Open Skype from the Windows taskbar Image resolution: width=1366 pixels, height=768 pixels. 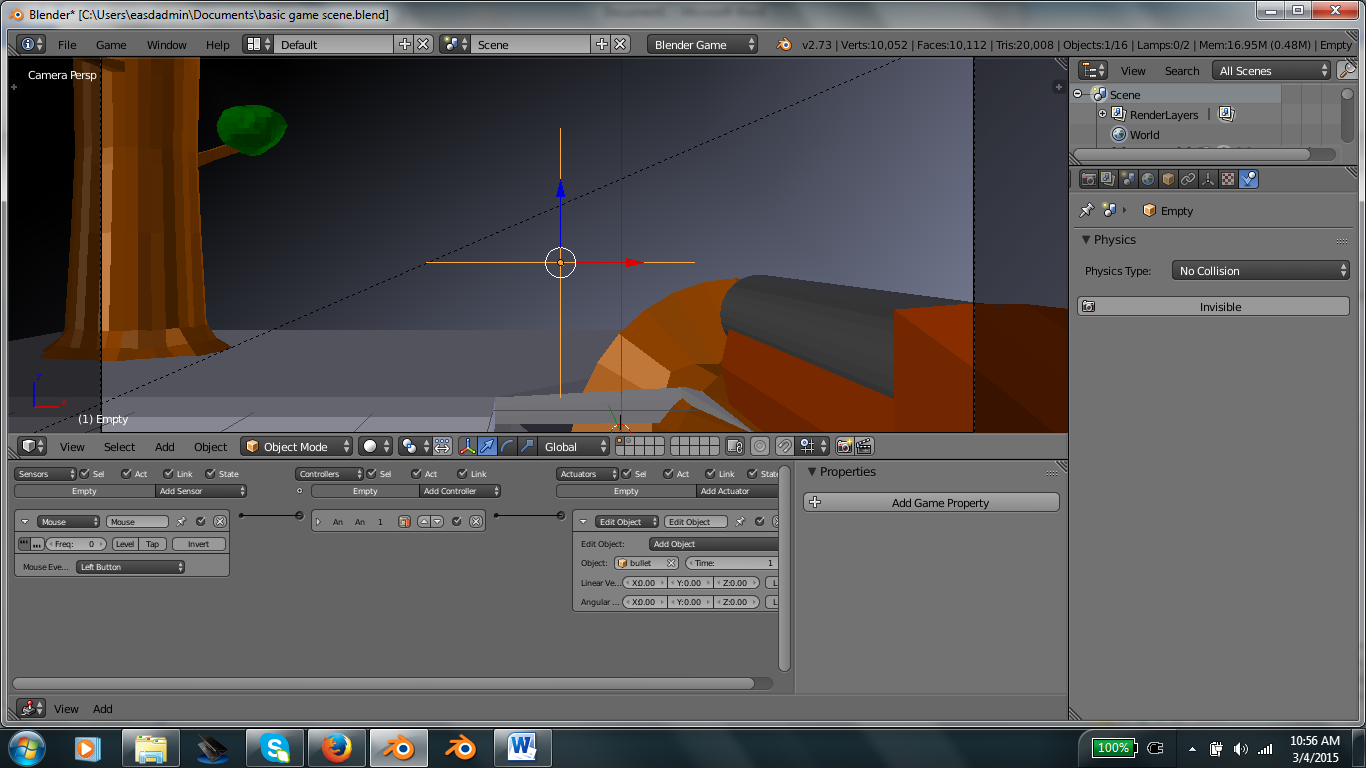(x=275, y=748)
